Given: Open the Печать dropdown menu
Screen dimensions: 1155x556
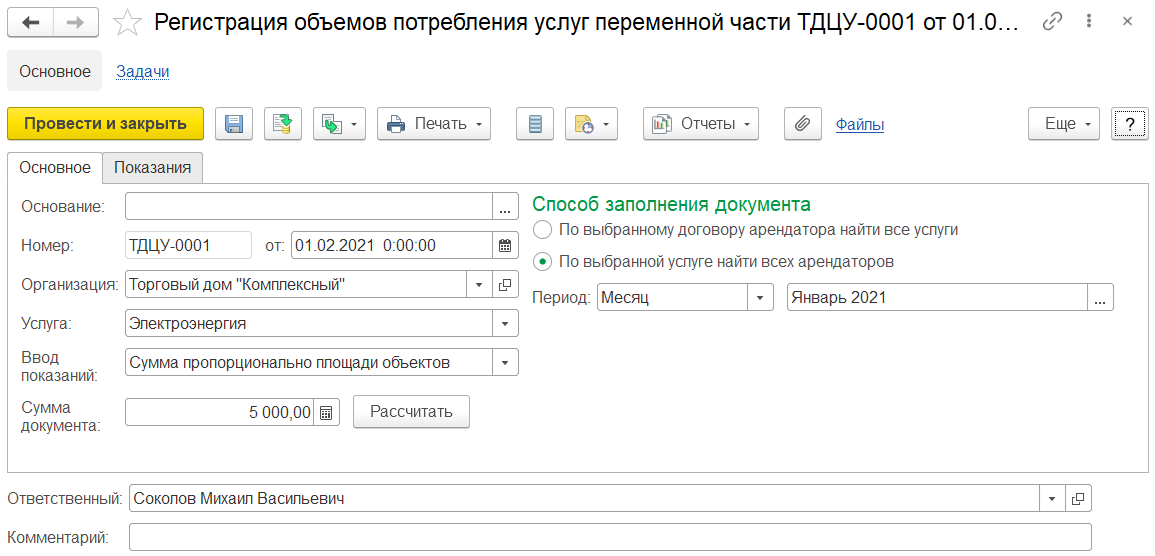Looking at the screenshot, I should (434, 124).
